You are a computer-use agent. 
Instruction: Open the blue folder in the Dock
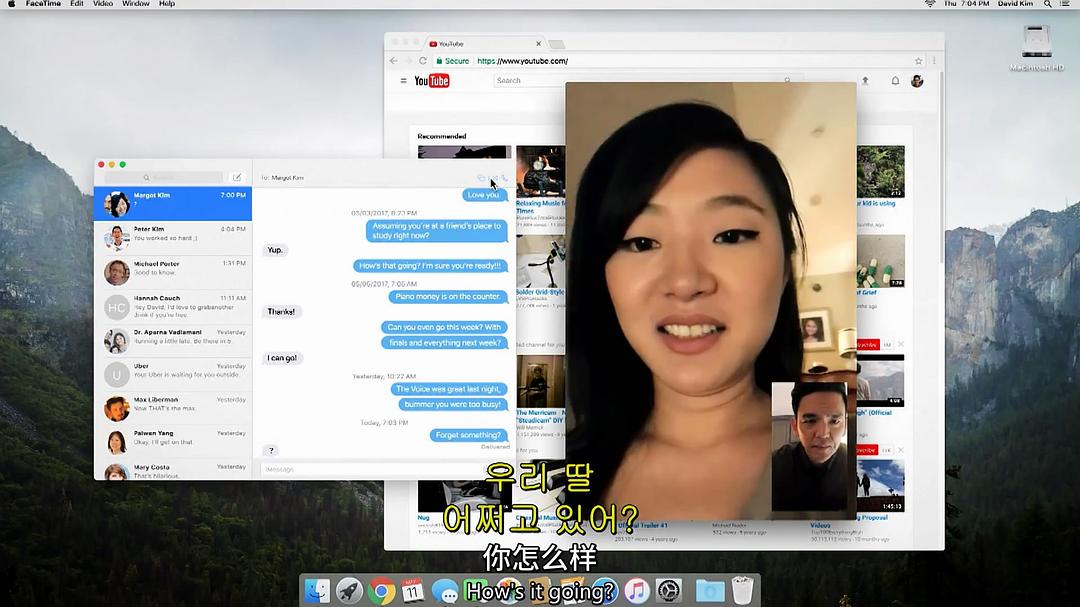pos(709,590)
